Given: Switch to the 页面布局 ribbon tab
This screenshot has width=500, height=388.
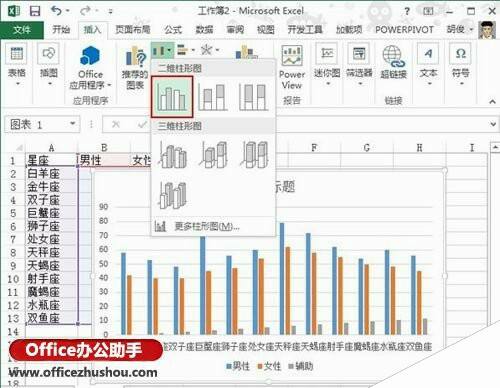Looking at the screenshot, I should tap(133, 30).
